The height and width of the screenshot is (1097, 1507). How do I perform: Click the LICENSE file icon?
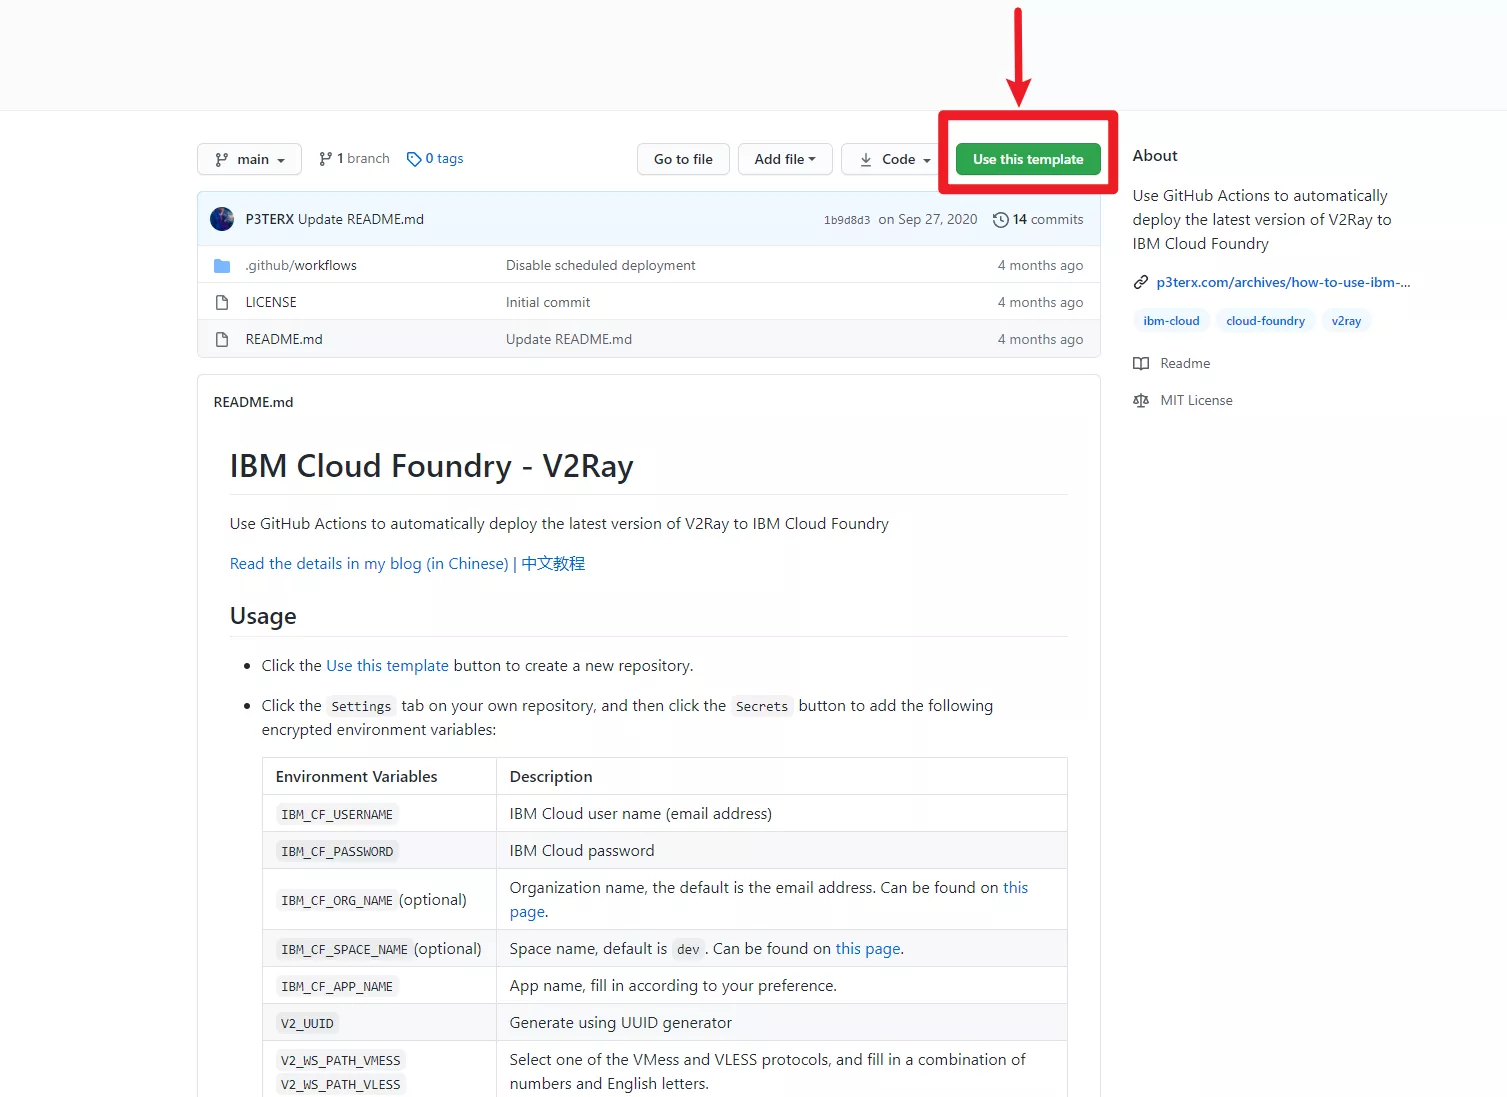coord(222,302)
